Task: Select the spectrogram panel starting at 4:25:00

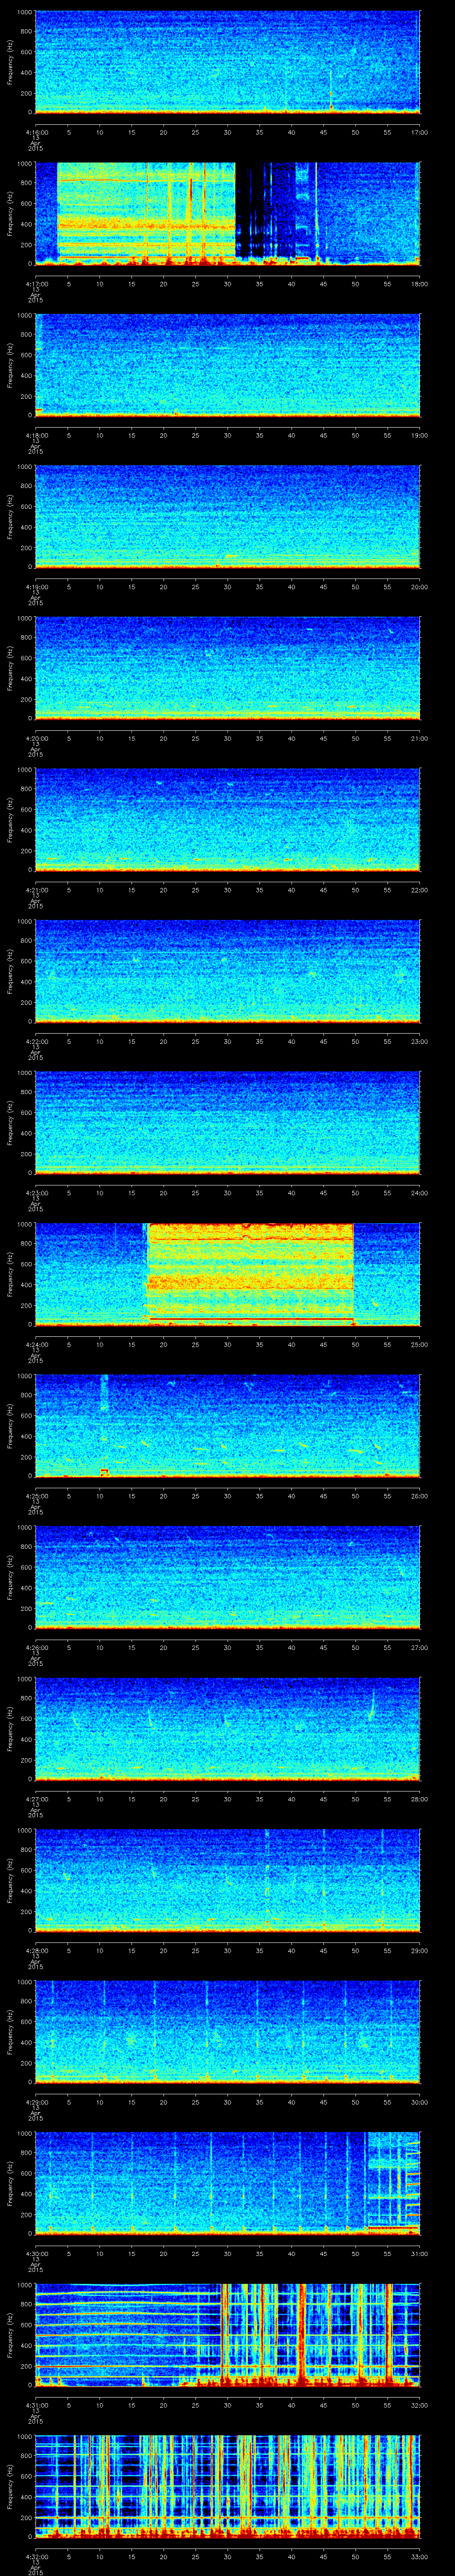Action: tap(227, 1425)
